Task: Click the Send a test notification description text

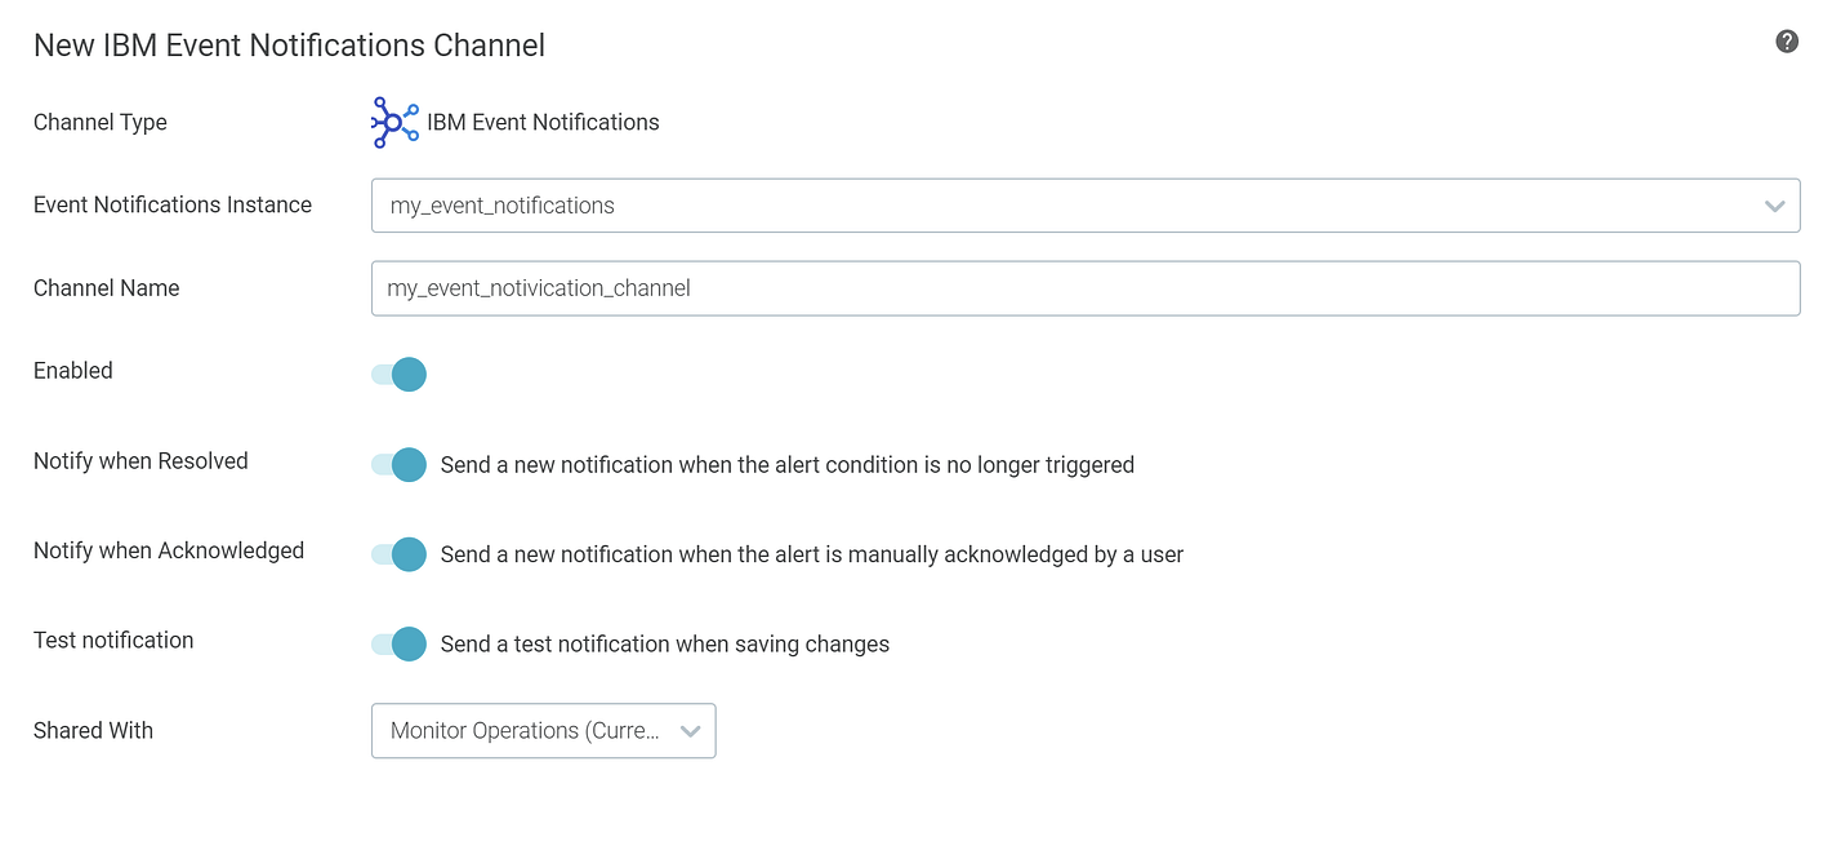Action: (x=663, y=644)
